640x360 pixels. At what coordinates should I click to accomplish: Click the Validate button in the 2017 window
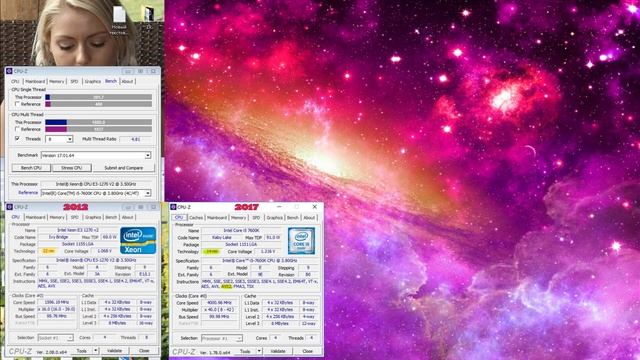click(278, 351)
